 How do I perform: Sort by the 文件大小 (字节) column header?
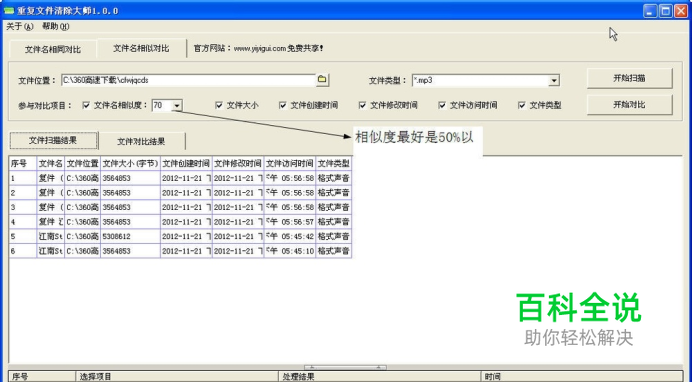131,163
